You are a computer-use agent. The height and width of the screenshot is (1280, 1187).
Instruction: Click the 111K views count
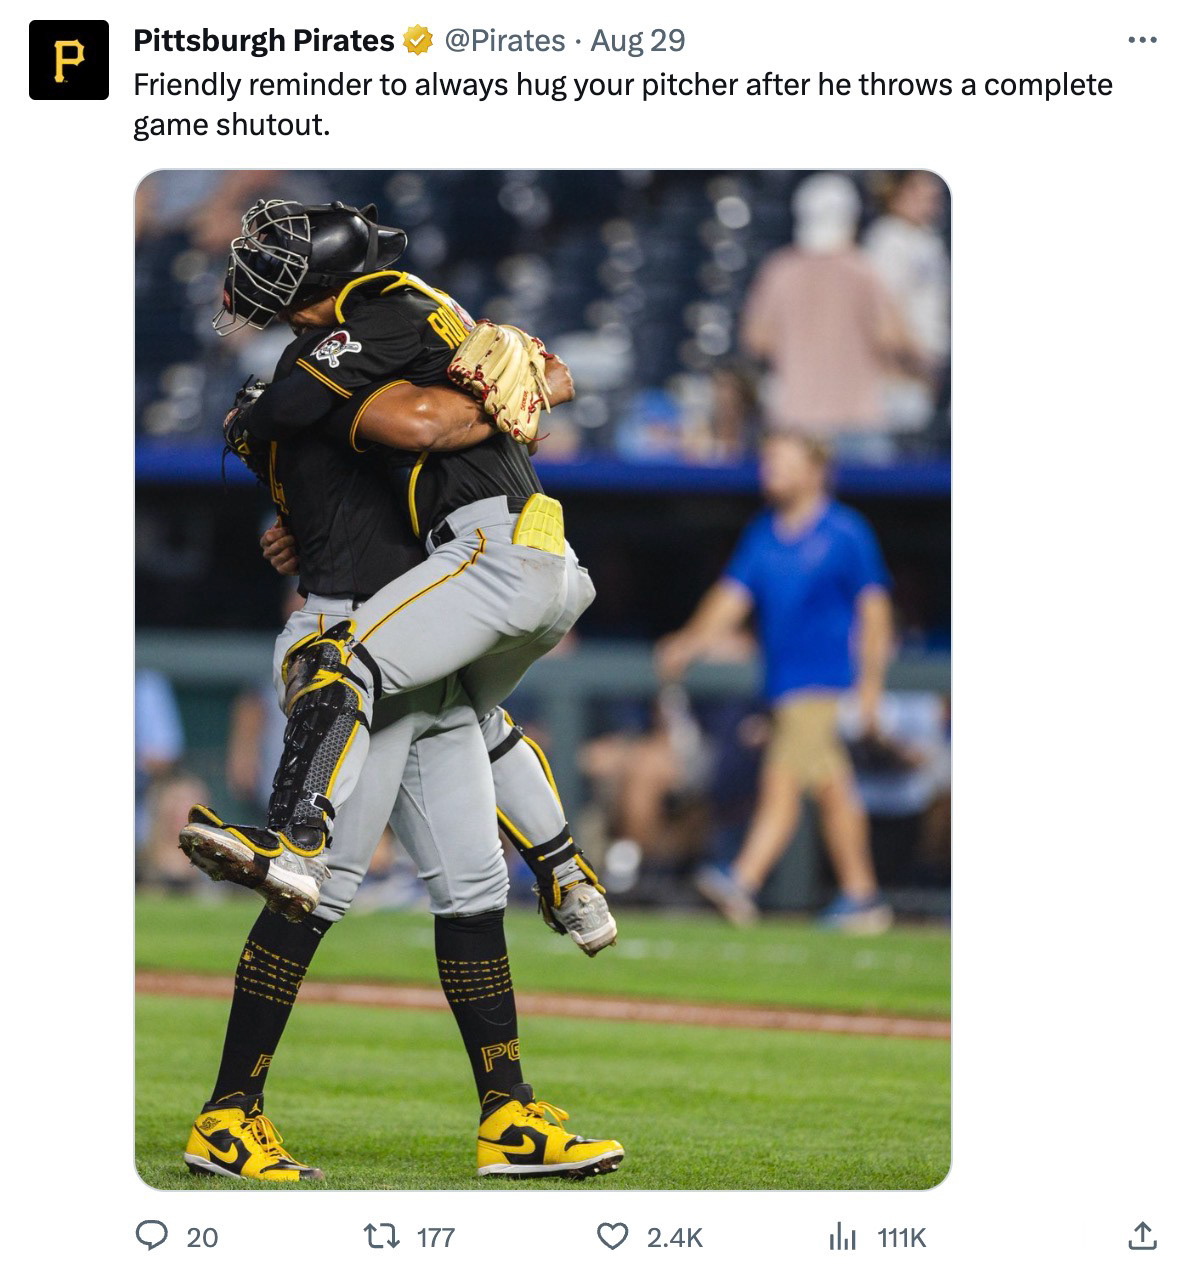pyautogui.click(x=902, y=1238)
